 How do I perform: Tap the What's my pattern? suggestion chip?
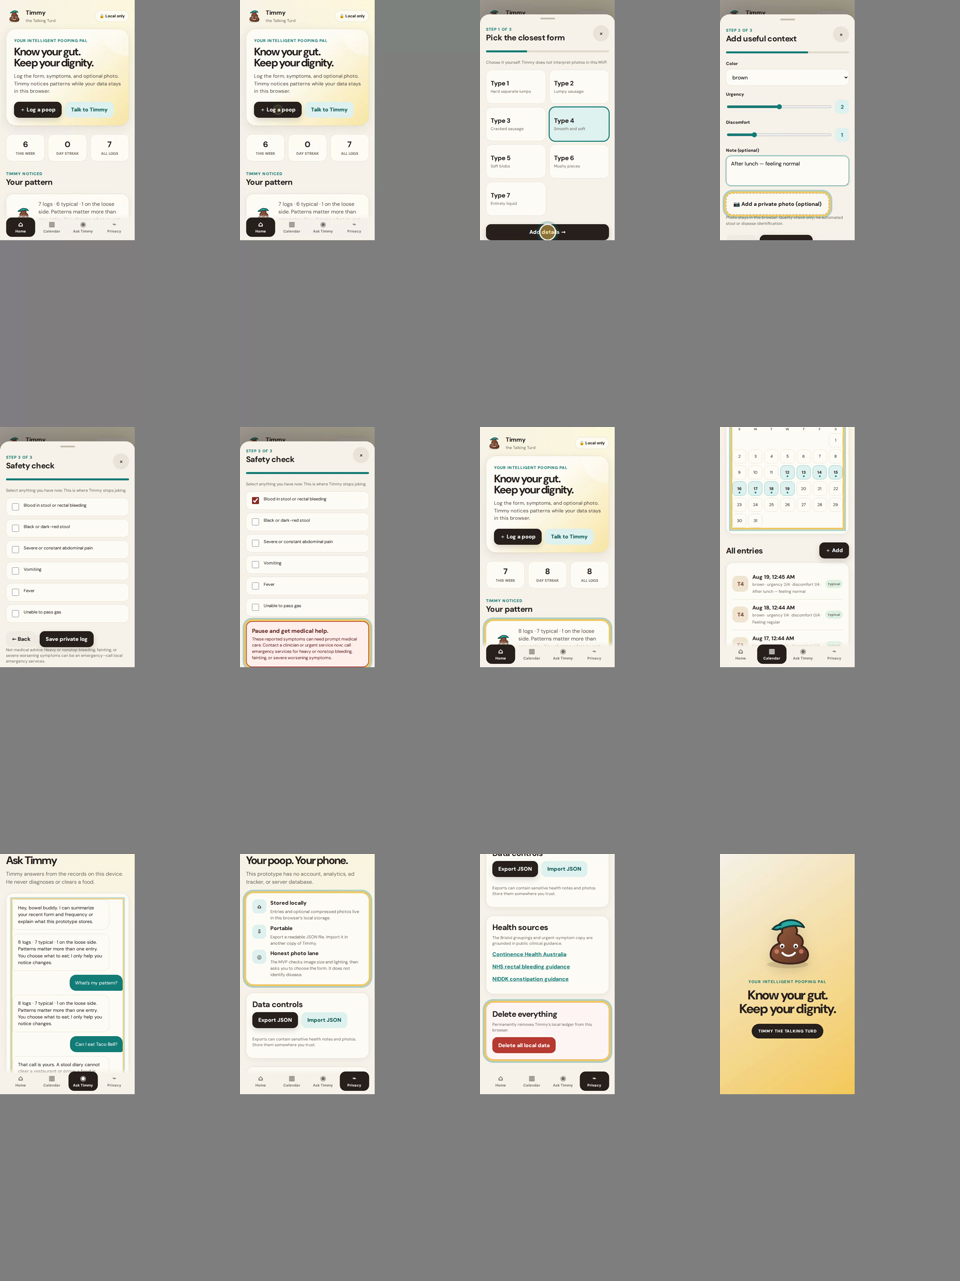pos(96,983)
